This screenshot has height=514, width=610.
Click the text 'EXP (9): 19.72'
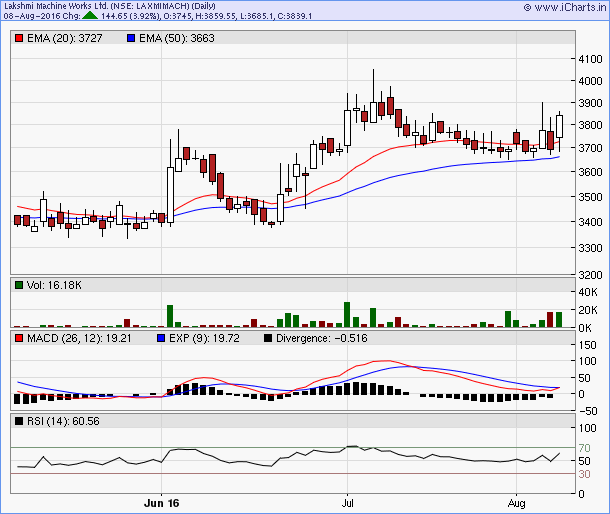(204, 338)
